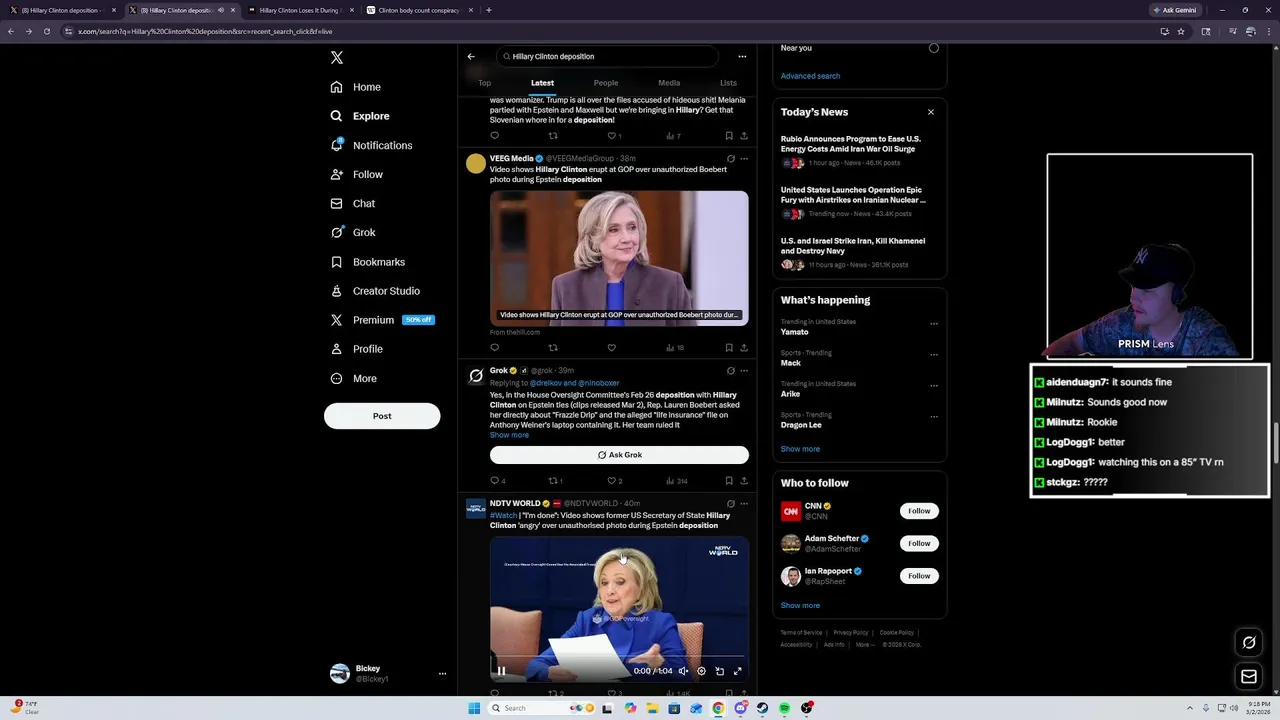
Task: Click Ask Gemini in Chrome toolbar
Action: pyautogui.click(x=1175, y=10)
